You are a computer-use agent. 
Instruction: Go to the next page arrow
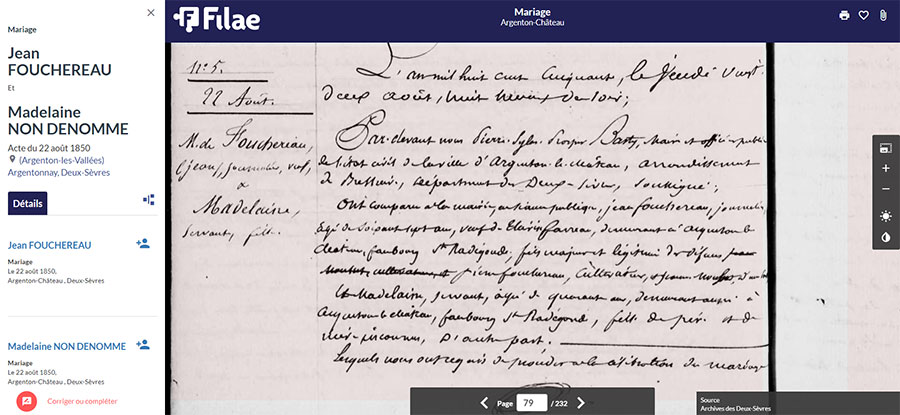[x=580, y=402]
